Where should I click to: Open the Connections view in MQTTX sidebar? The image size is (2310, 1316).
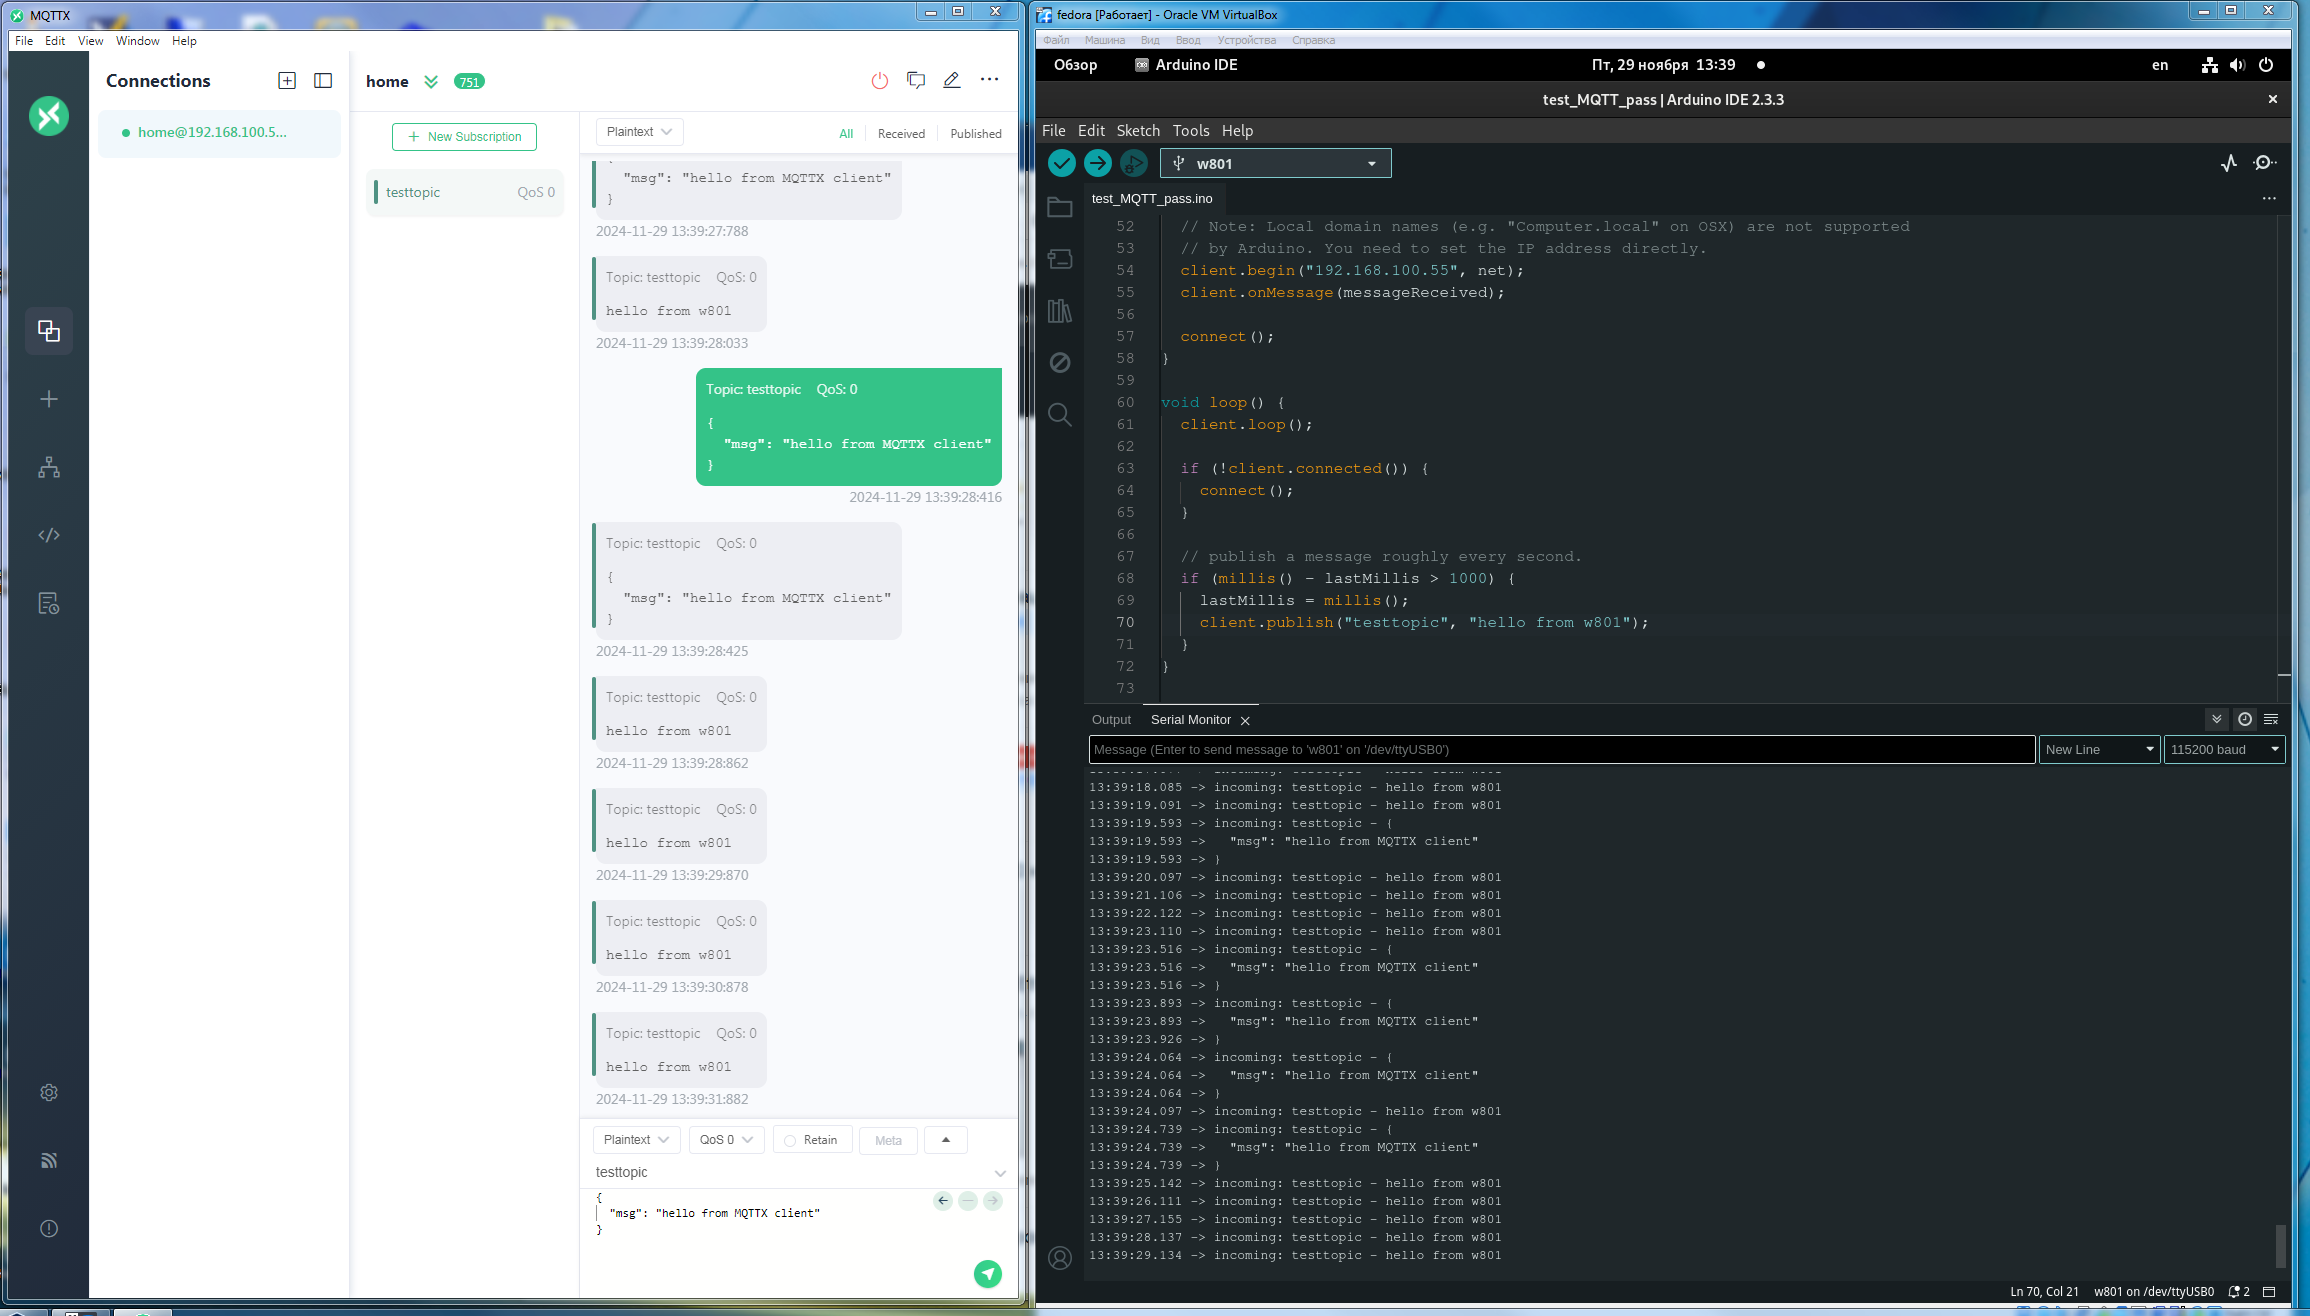click(x=49, y=331)
